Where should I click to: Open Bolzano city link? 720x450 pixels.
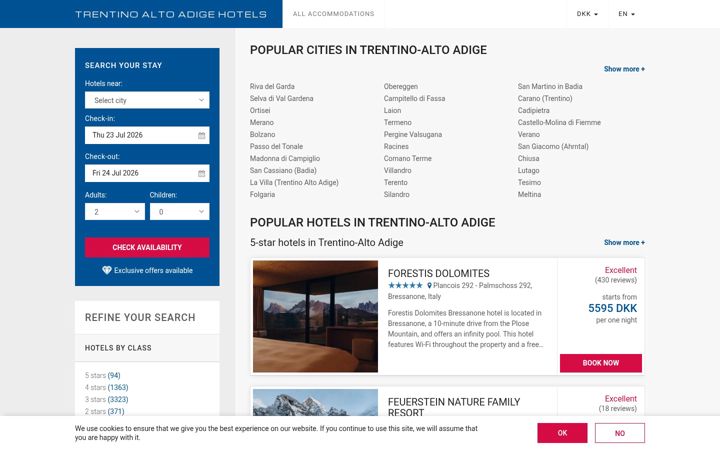[263, 134]
